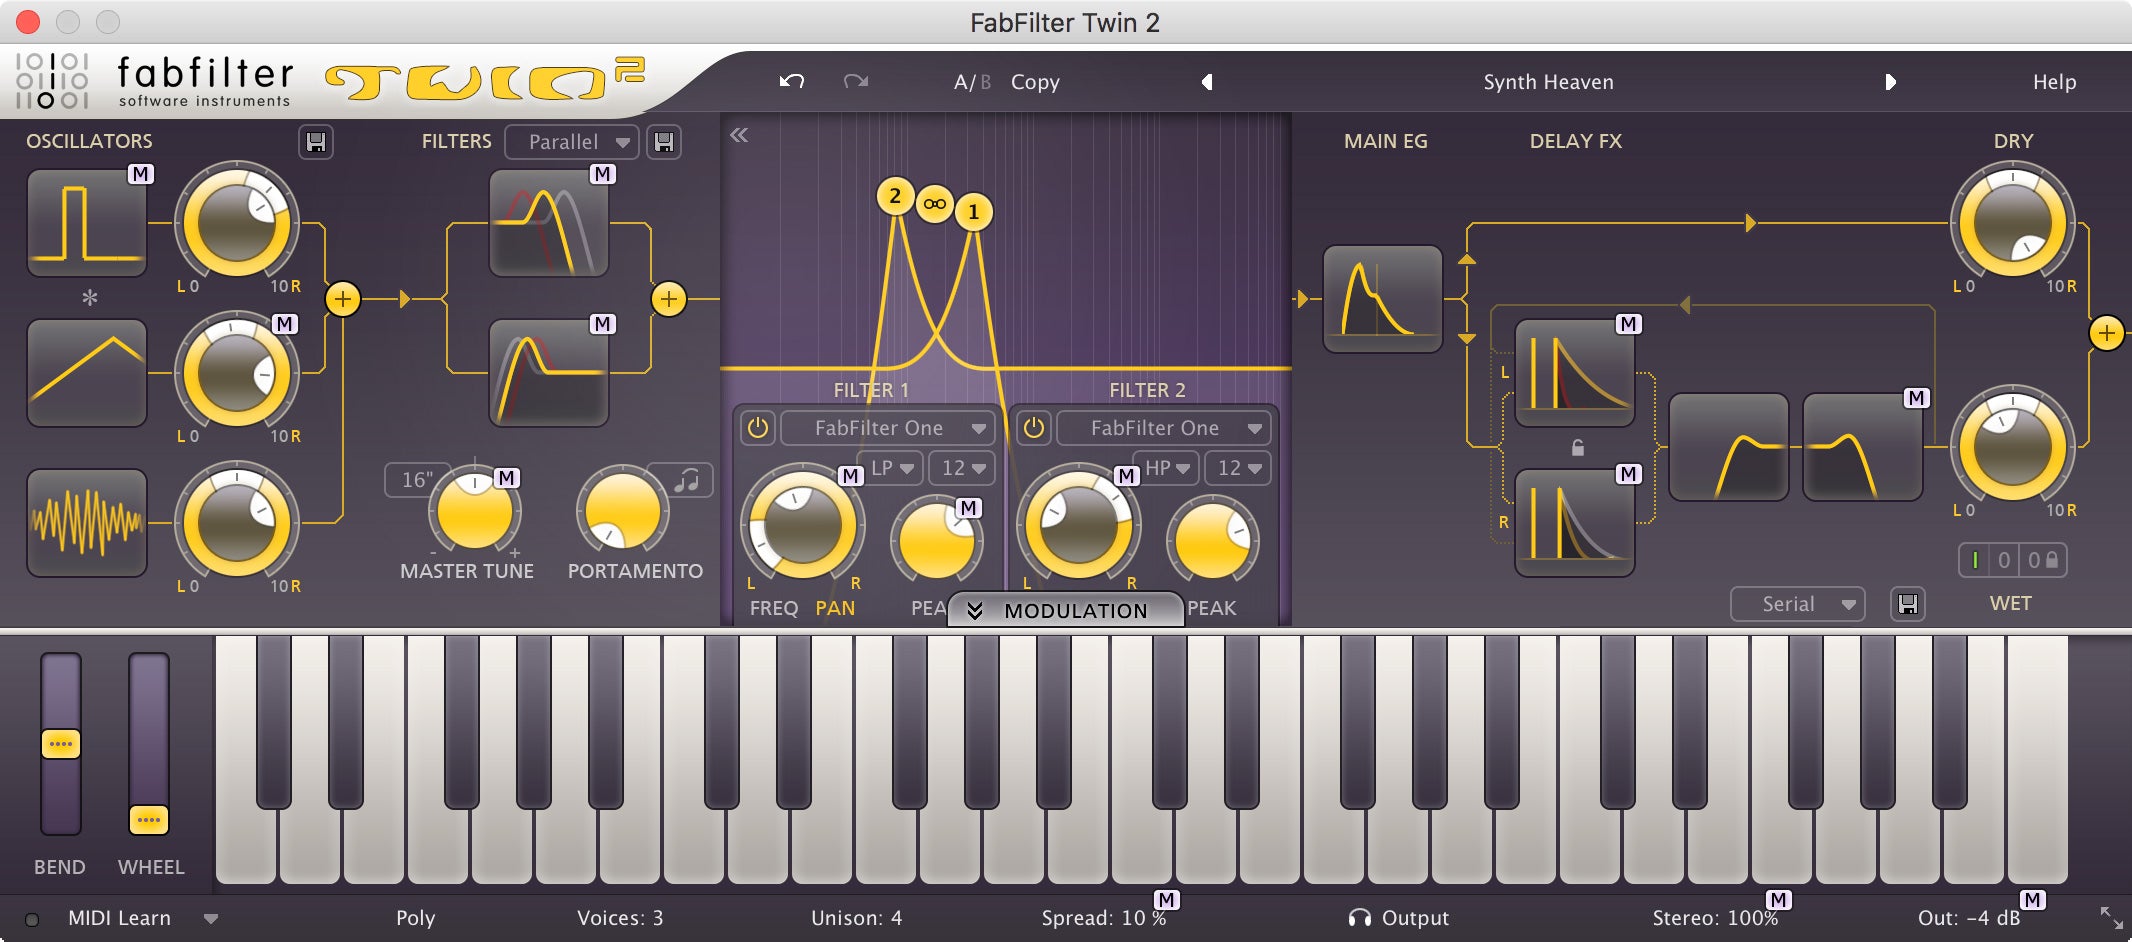Toggle the delay lock icon

[1577, 448]
